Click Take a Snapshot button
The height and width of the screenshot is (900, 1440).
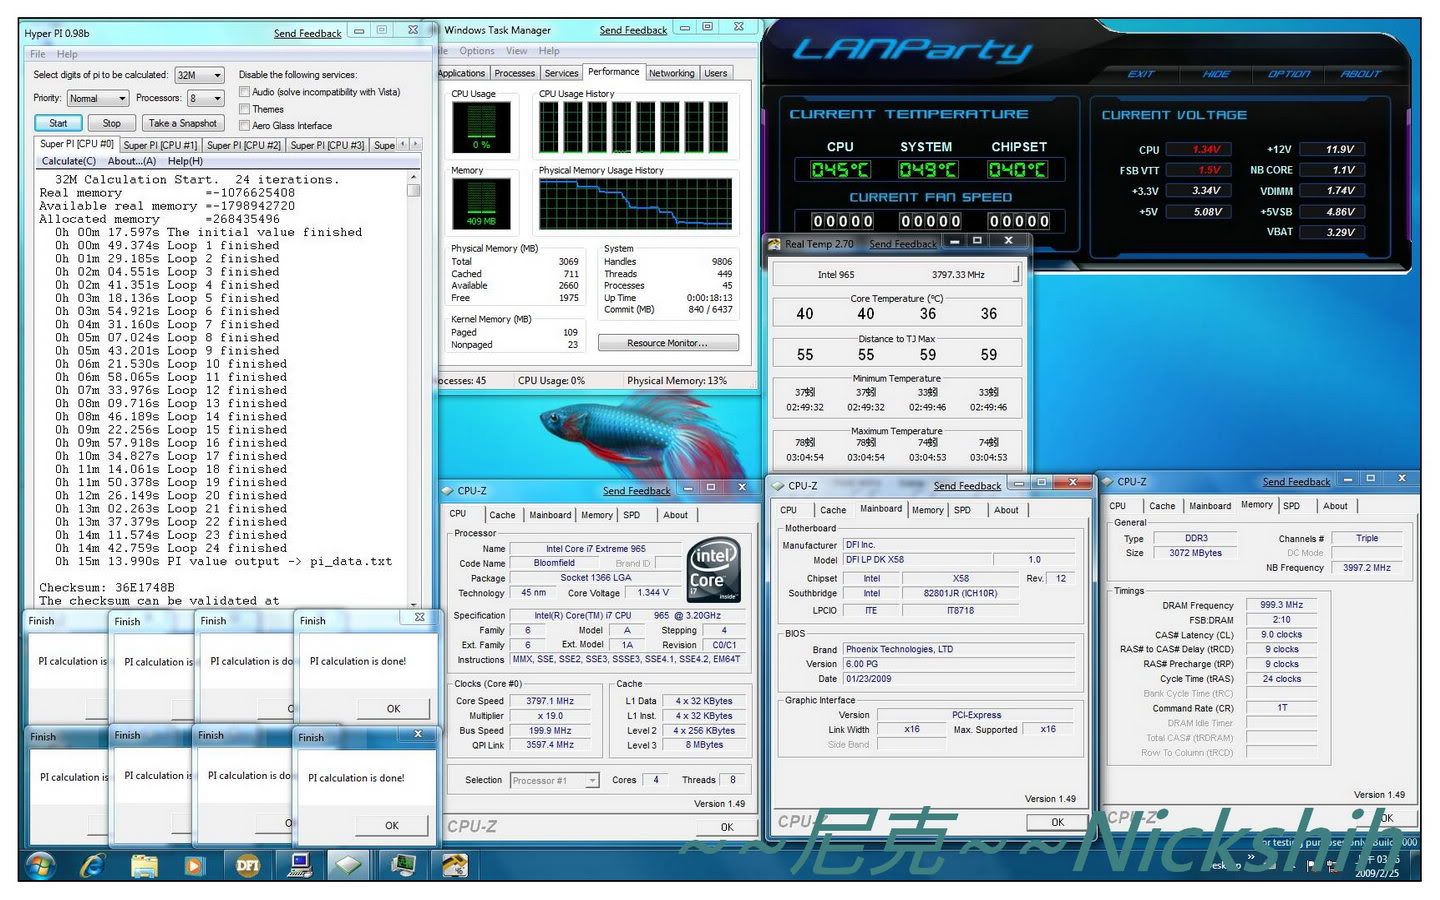click(182, 123)
